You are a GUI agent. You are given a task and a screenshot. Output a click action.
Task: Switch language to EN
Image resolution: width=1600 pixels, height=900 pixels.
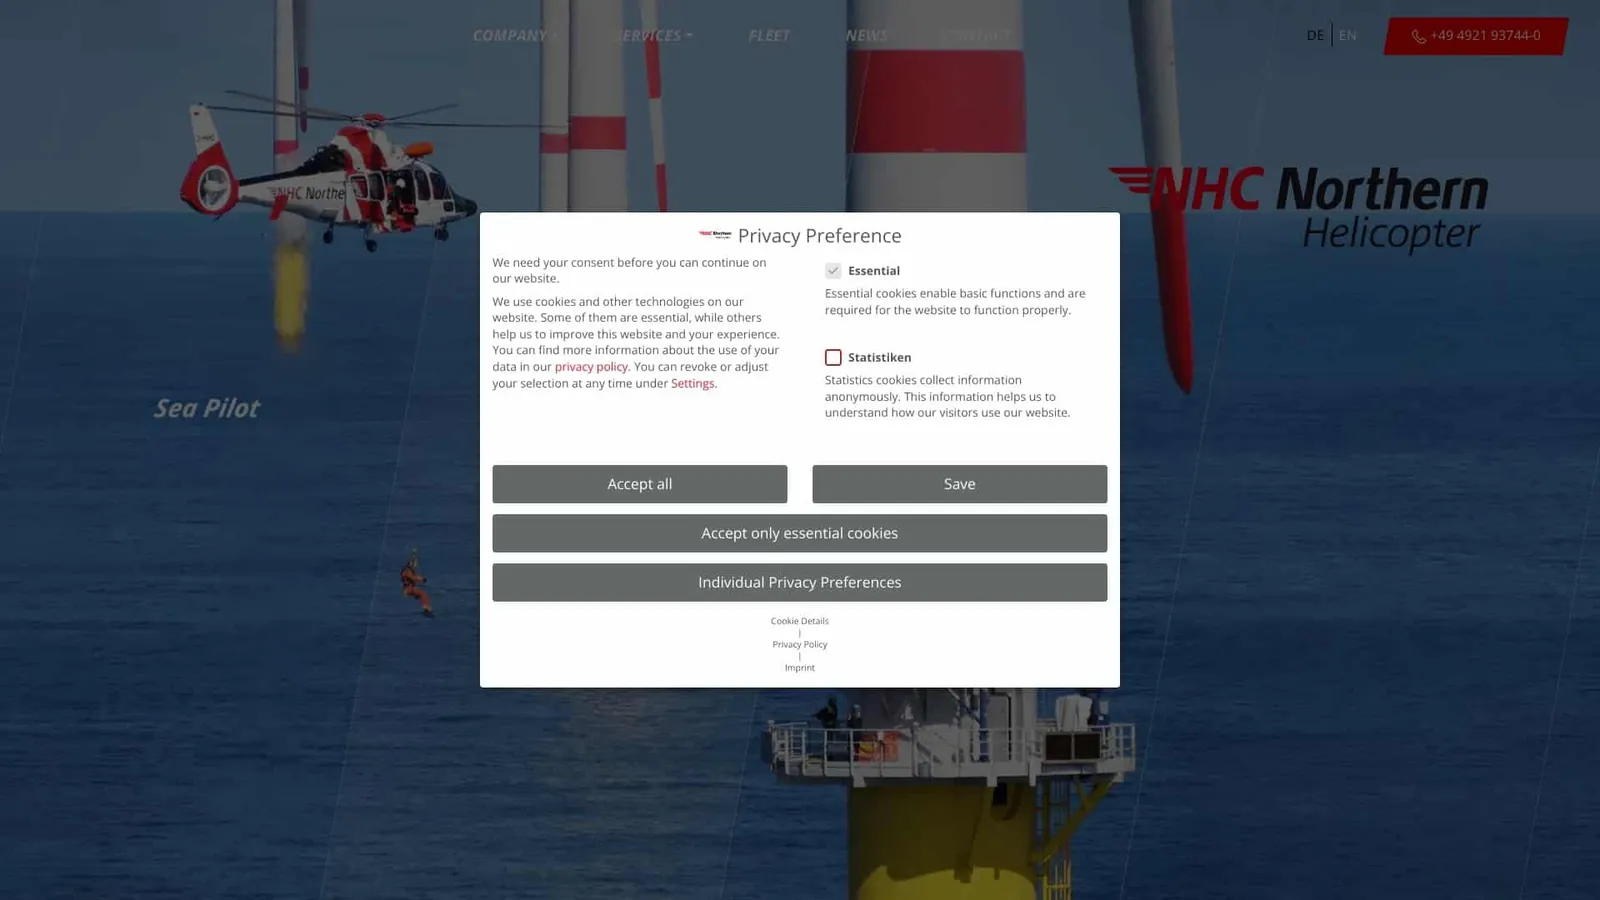click(1348, 35)
